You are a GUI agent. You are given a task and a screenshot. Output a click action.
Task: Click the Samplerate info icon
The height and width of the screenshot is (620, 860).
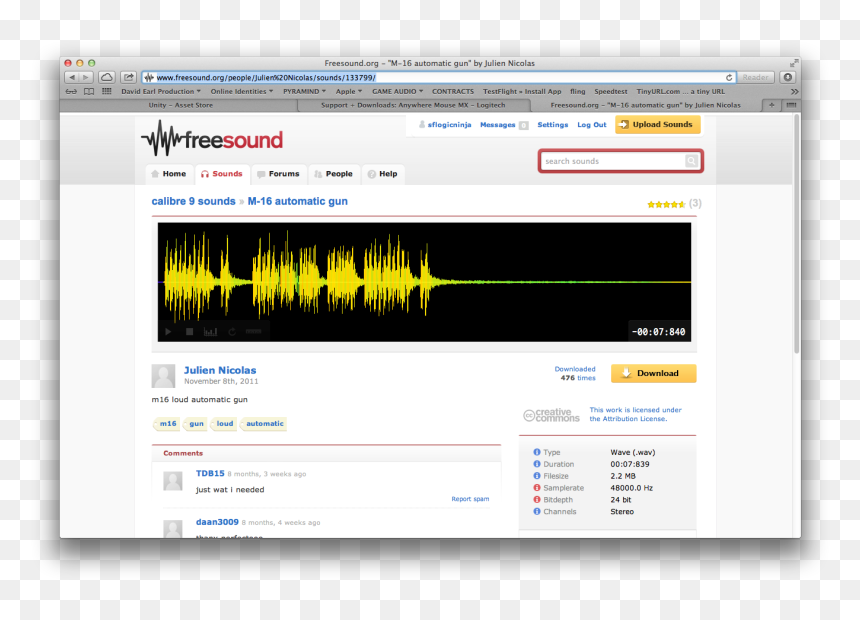536,488
